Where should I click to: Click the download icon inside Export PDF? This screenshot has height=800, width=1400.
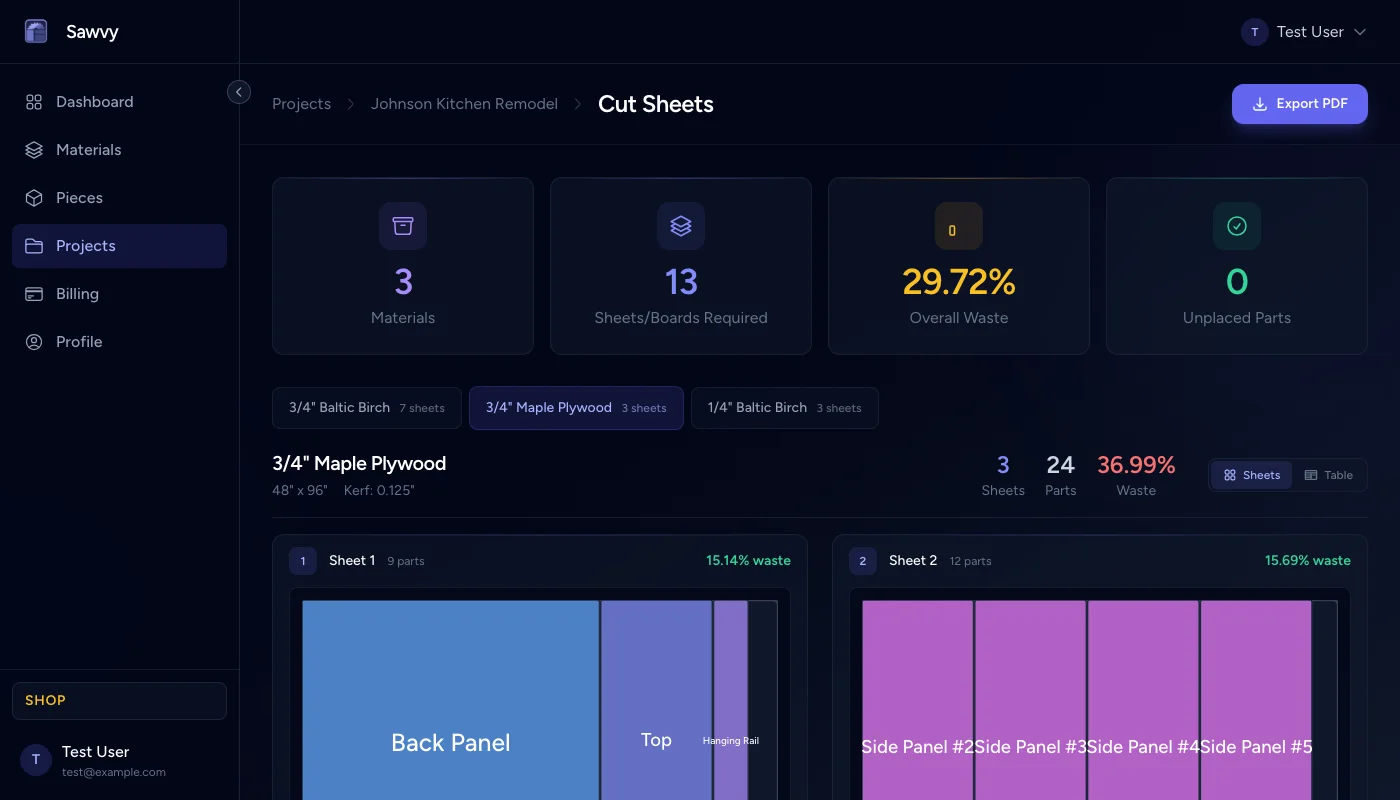[x=1259, y=104]
